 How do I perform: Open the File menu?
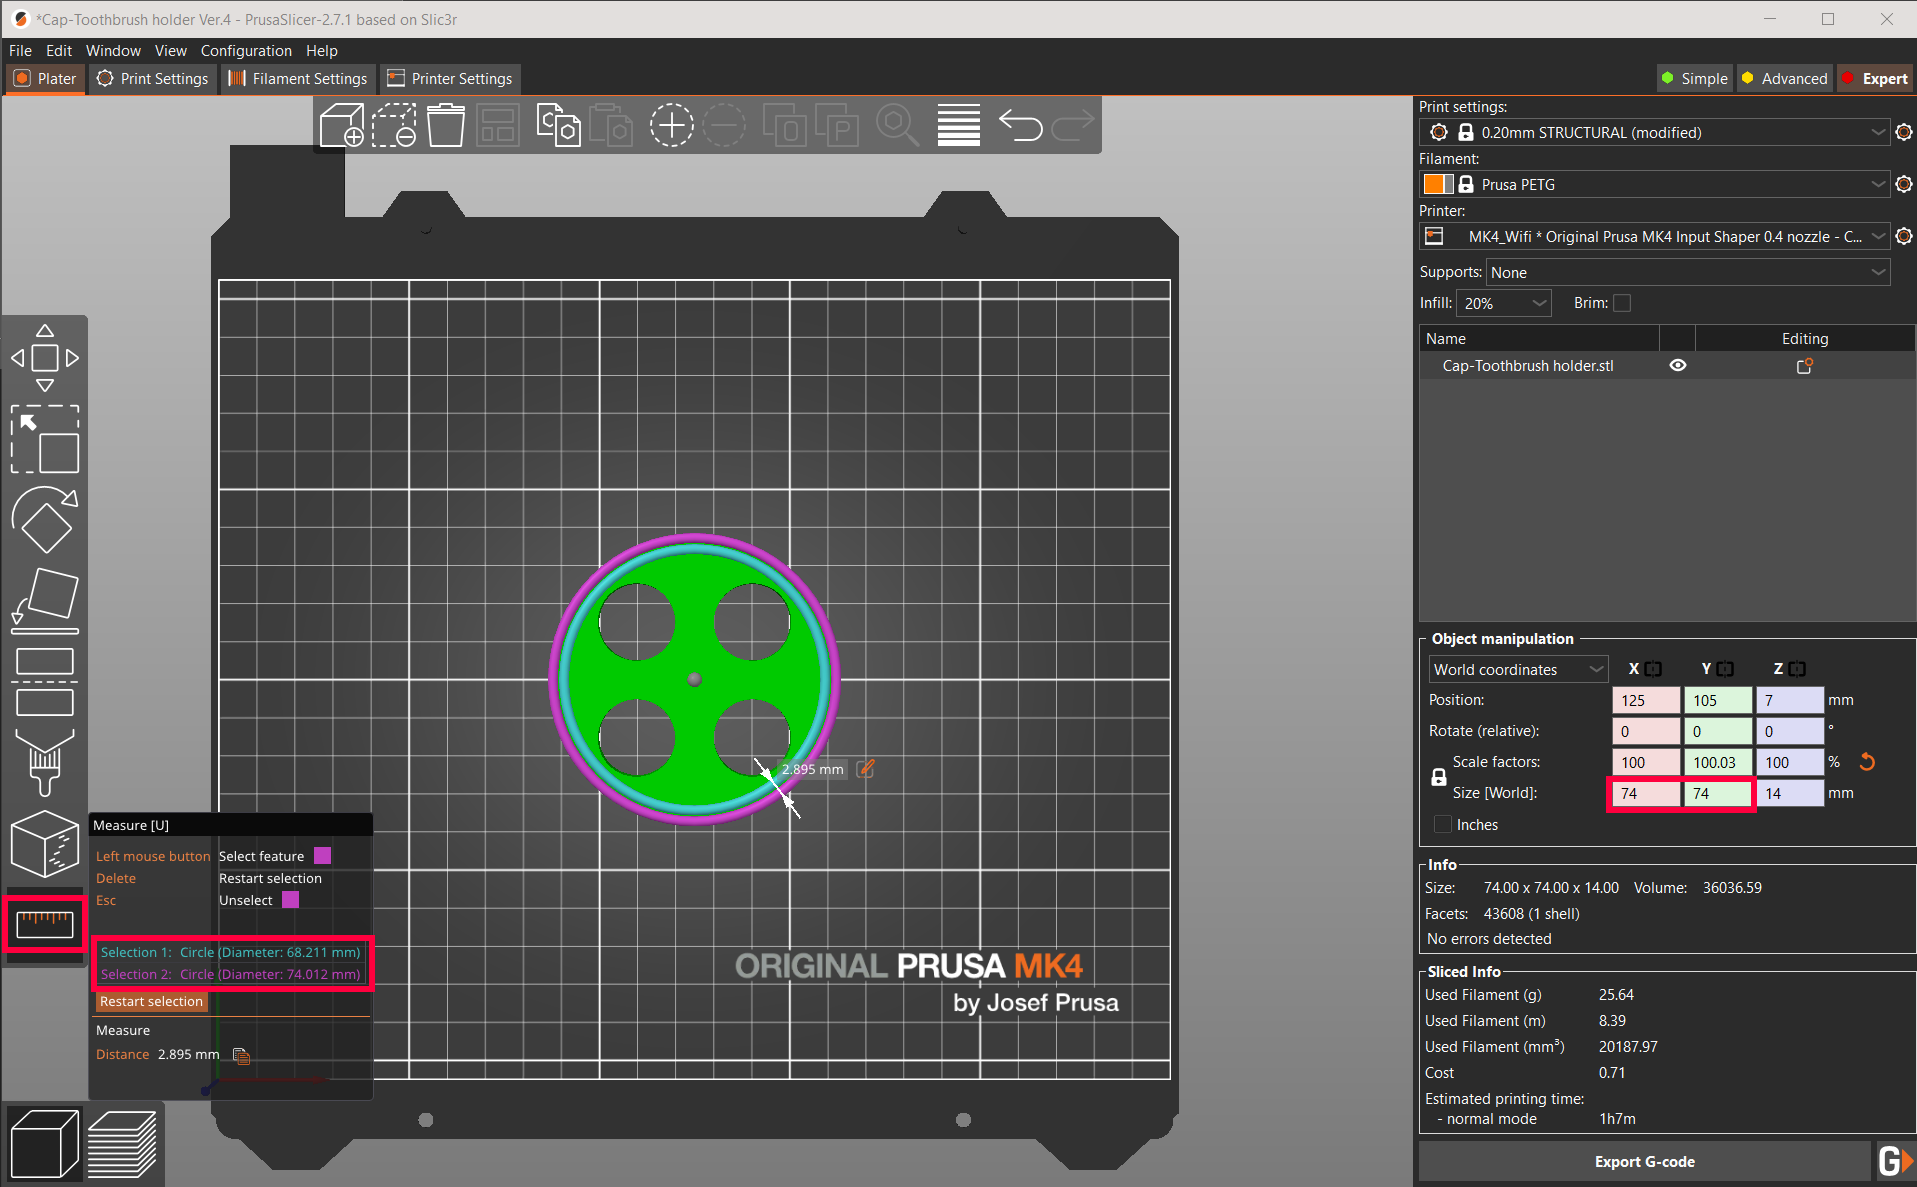click(20, 50)
